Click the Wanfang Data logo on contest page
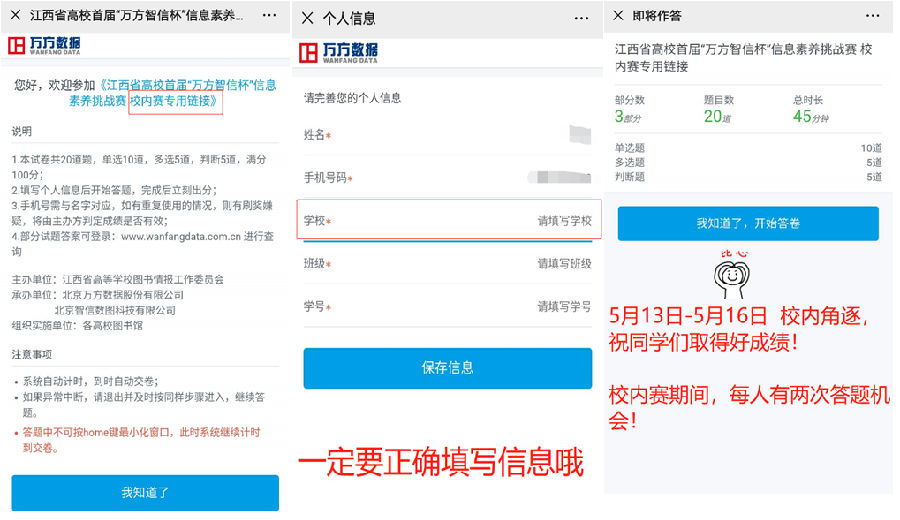The height and width of the screenshot is (520, 900). pyautogui.click(x=44, y=45)
